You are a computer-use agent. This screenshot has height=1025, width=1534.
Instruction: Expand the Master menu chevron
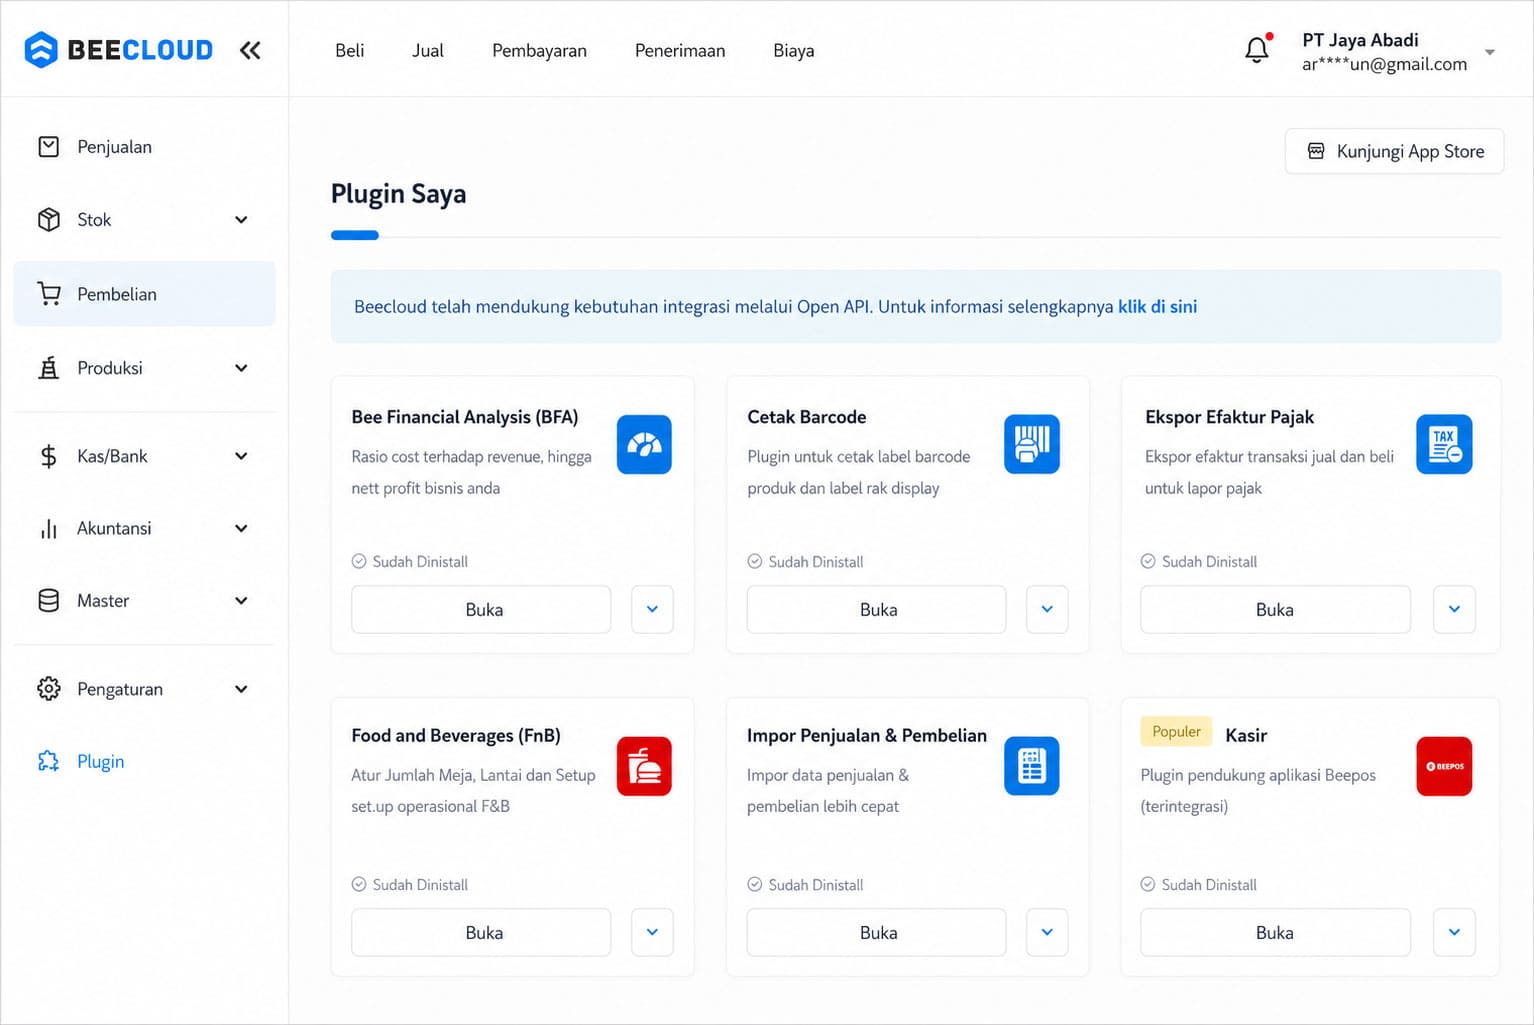coord(241,601)
